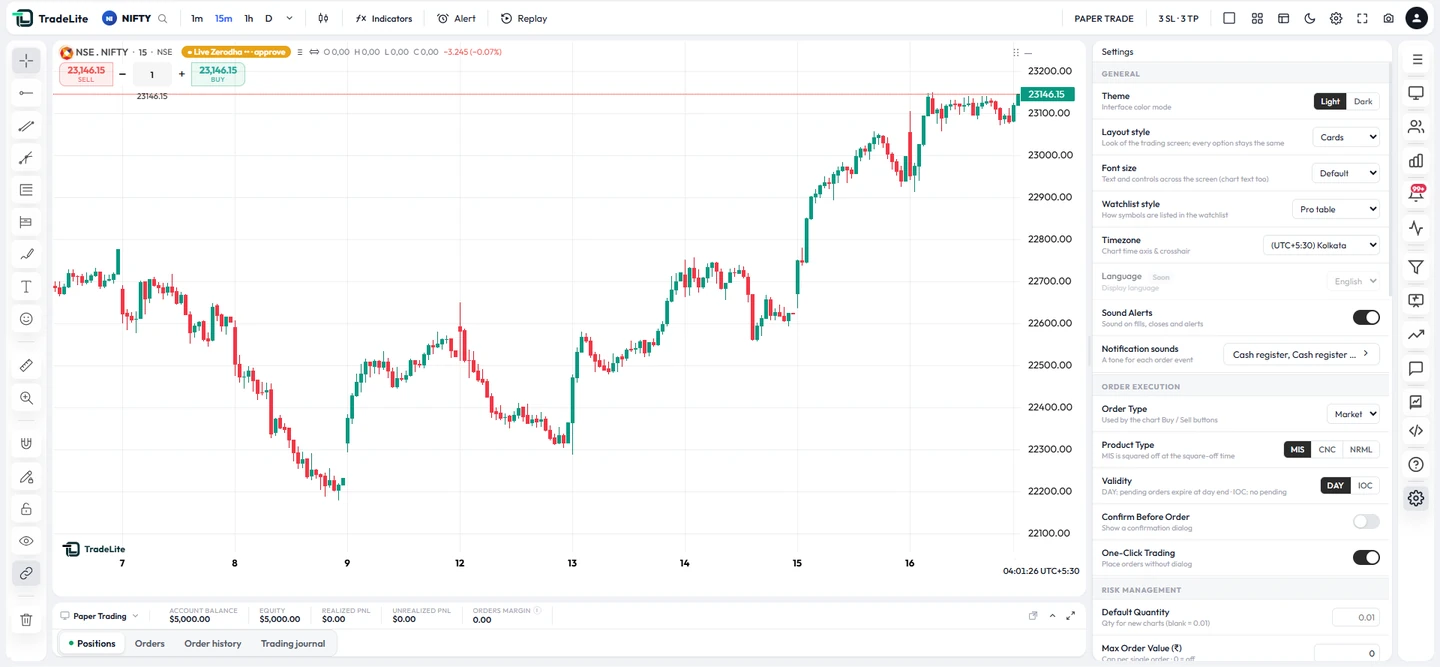
Task: Open the Alert clock button
Action: pyautogui.click(x=457, y=18)
